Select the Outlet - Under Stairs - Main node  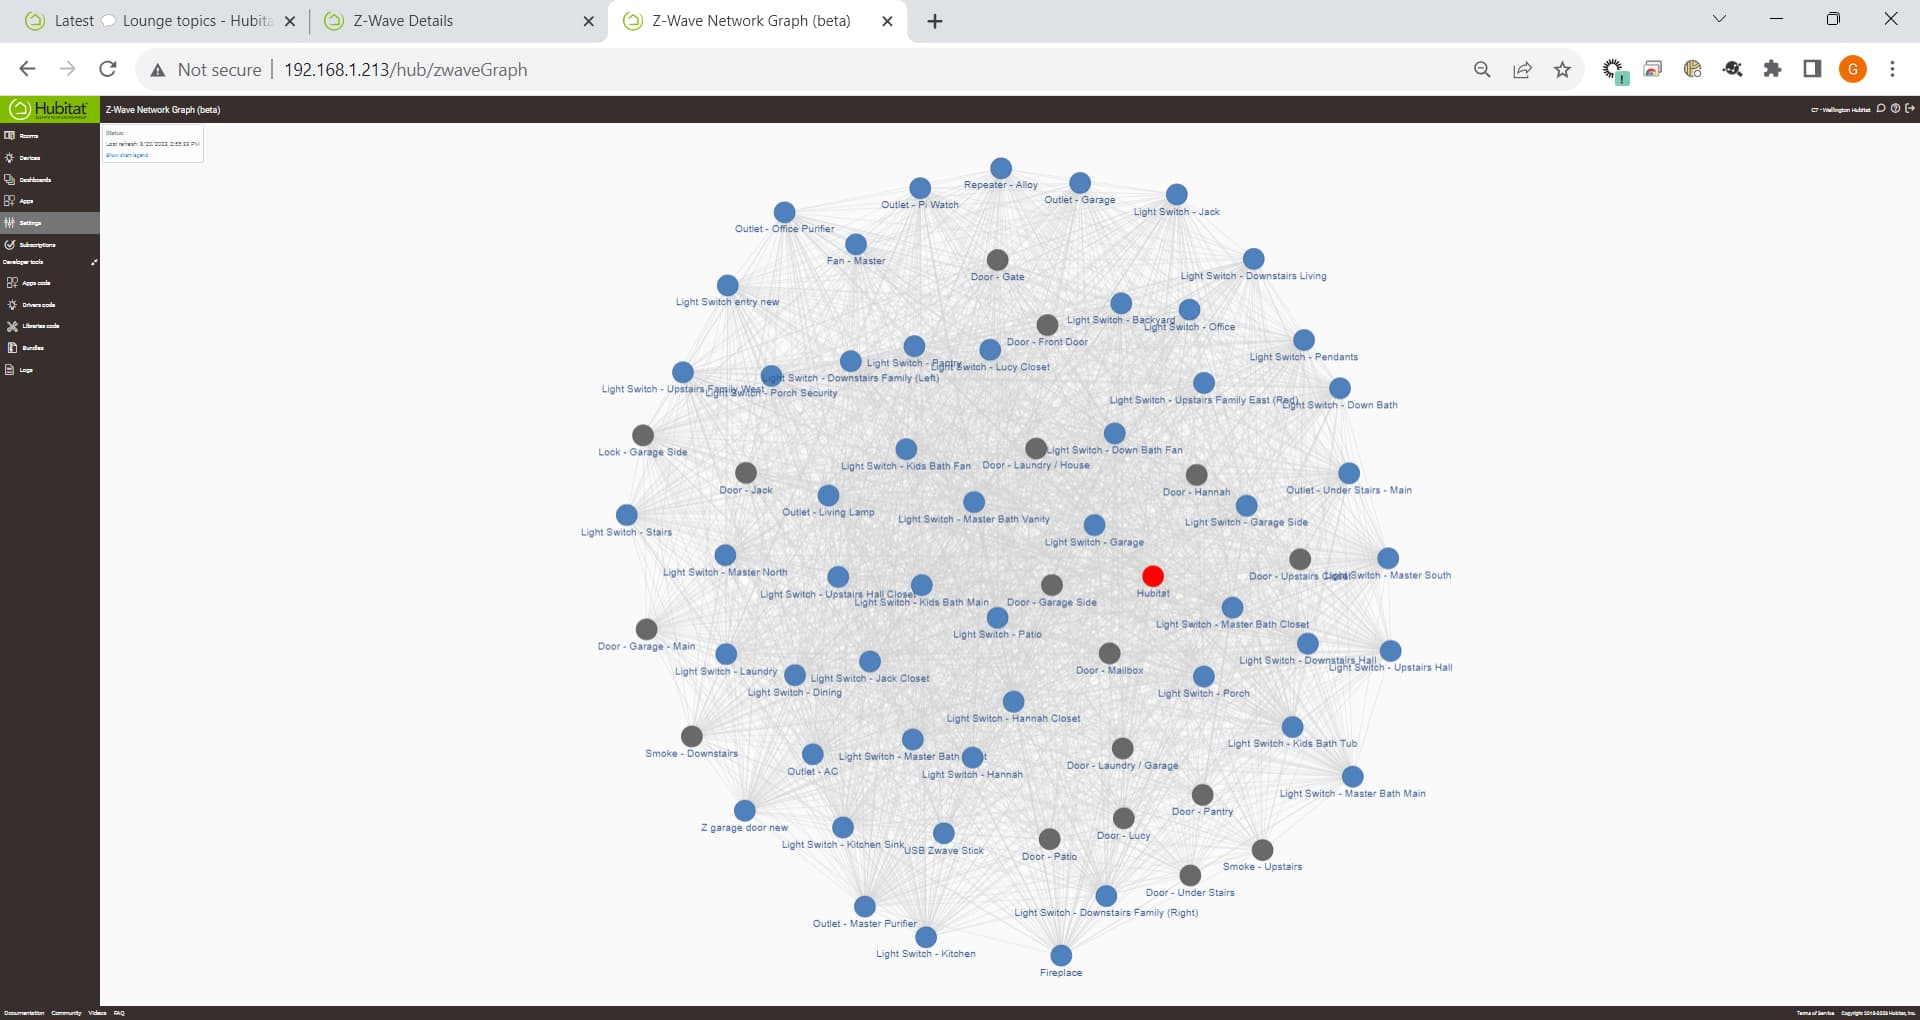pyautogui.click(x=1349, y=473)
